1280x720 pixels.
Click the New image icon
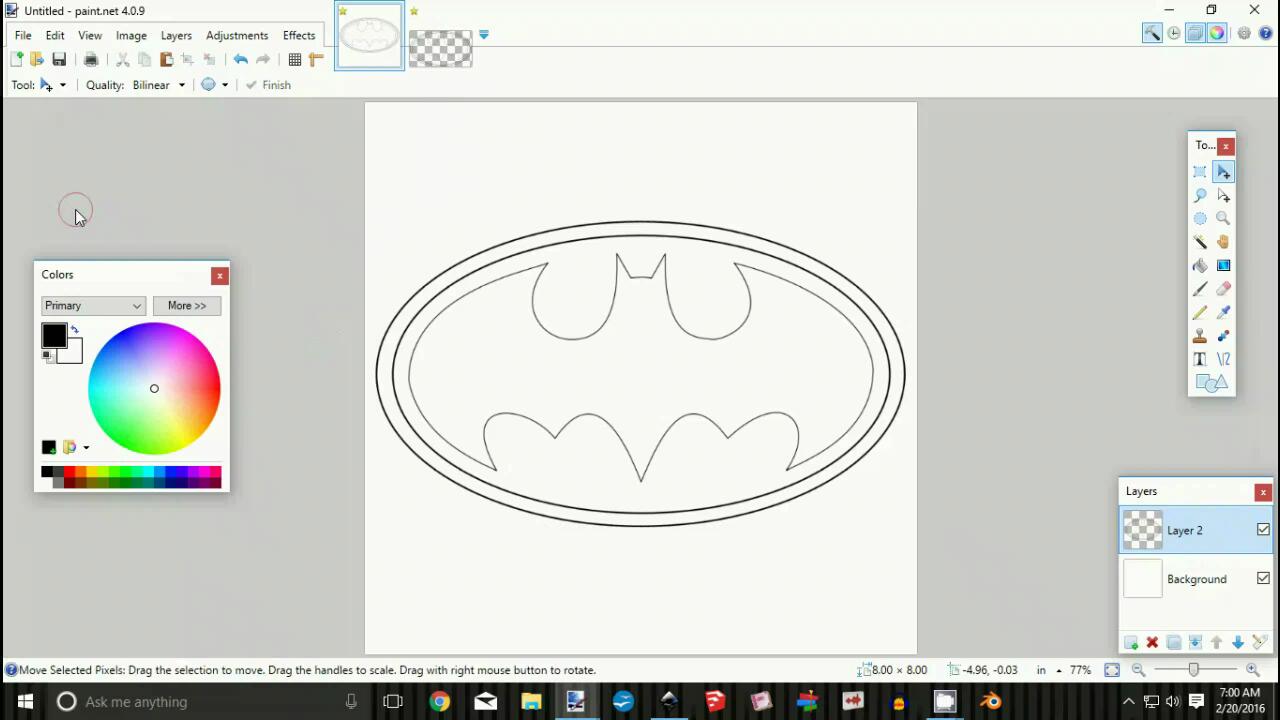point(16,60)
